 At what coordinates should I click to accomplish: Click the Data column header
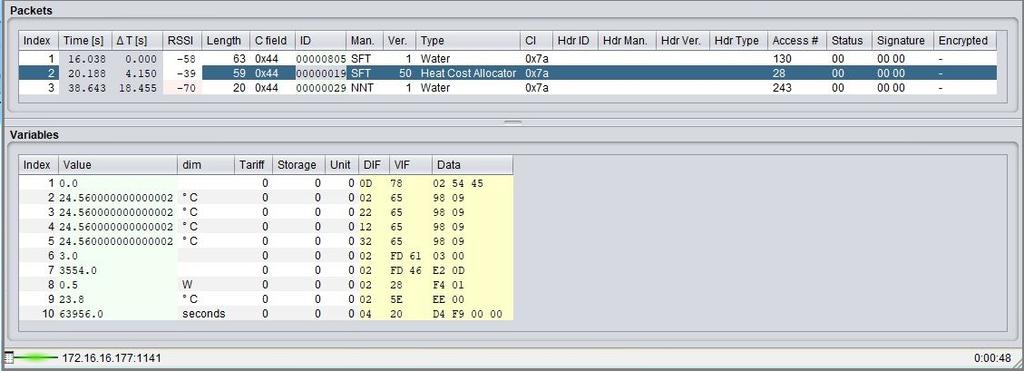click(472, 165)
